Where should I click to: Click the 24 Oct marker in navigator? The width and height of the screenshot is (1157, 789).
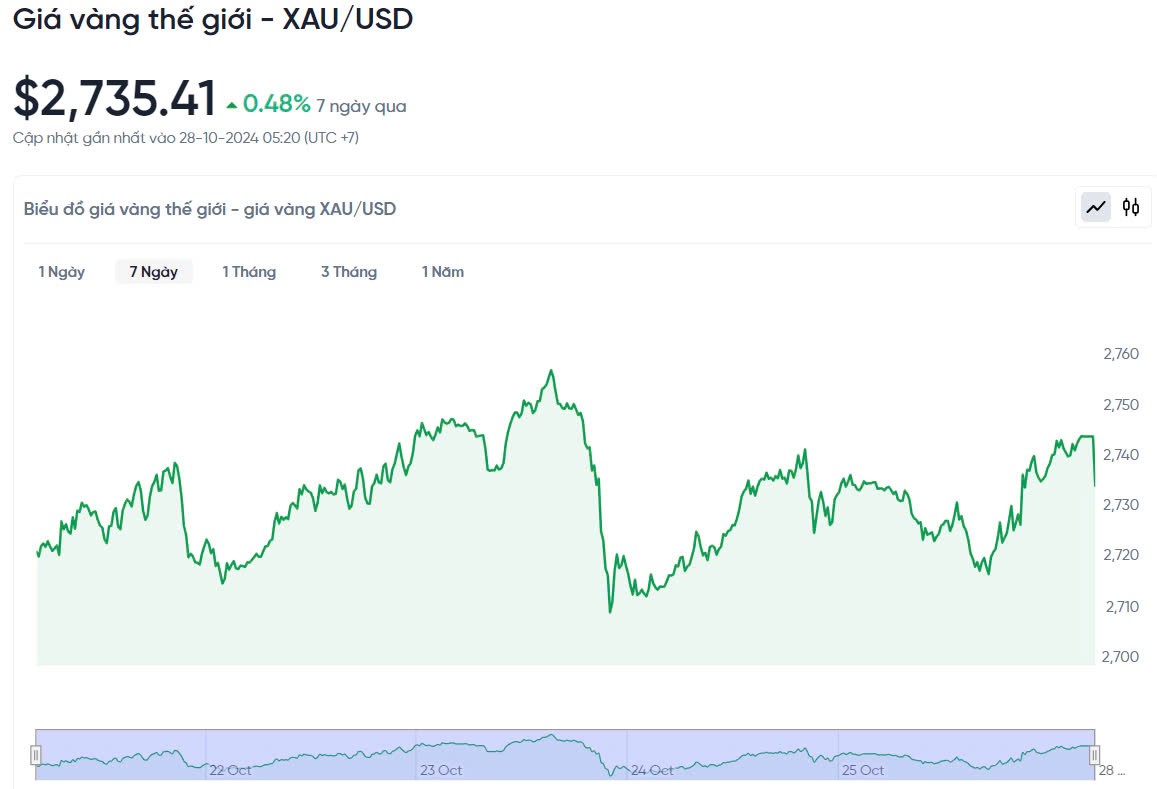(652, 770)
